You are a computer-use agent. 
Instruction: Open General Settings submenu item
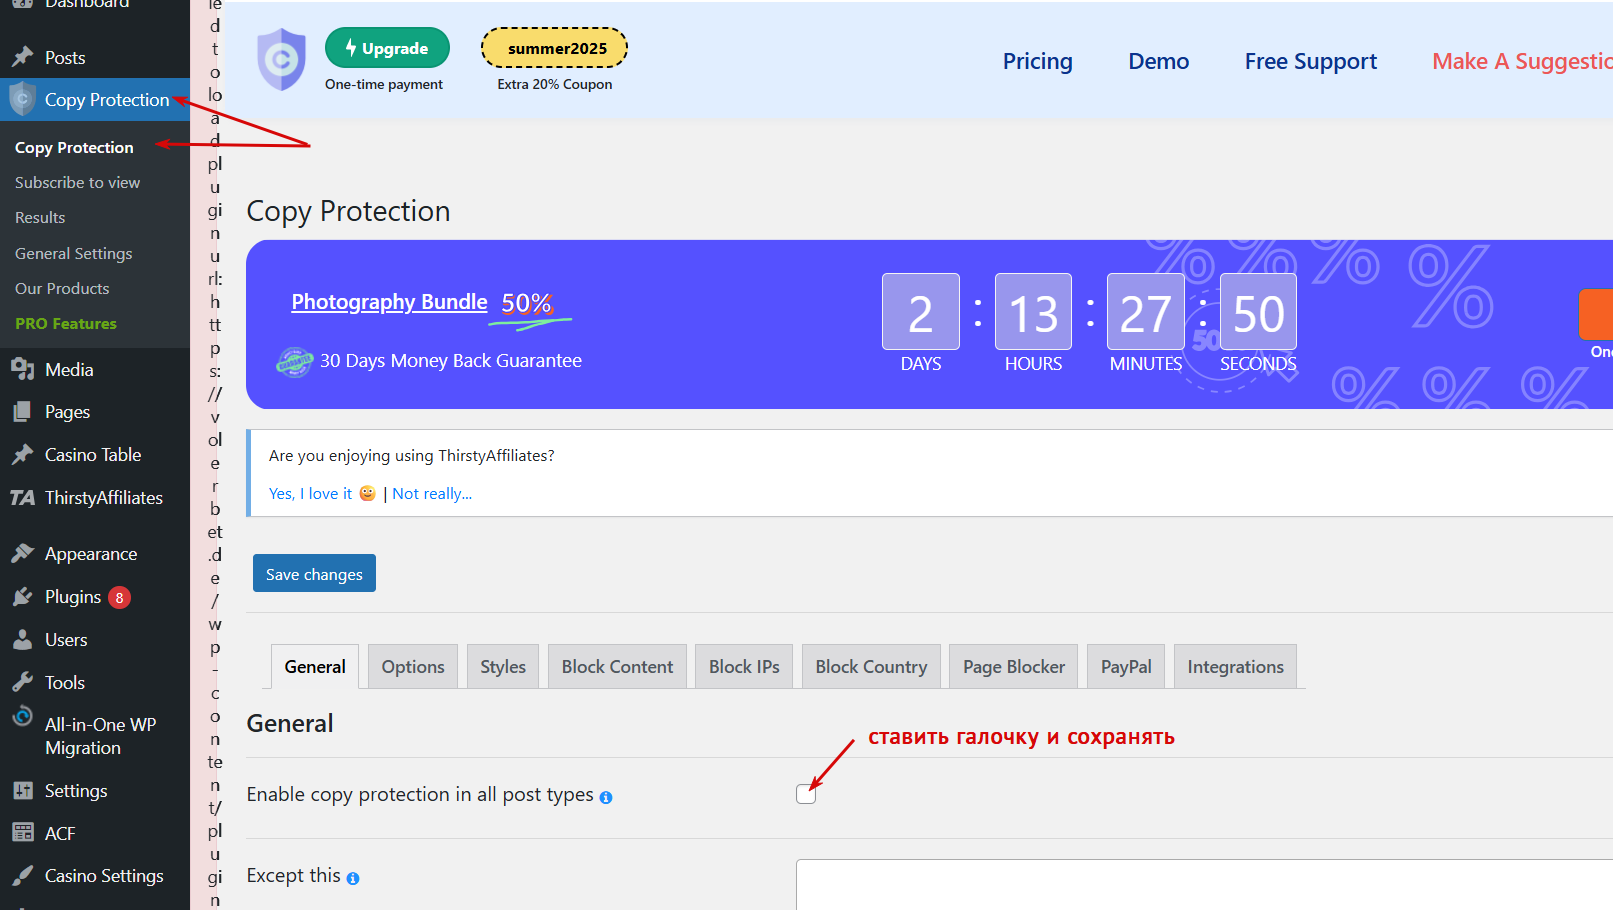pyautogui.click(x=73, y=253)
